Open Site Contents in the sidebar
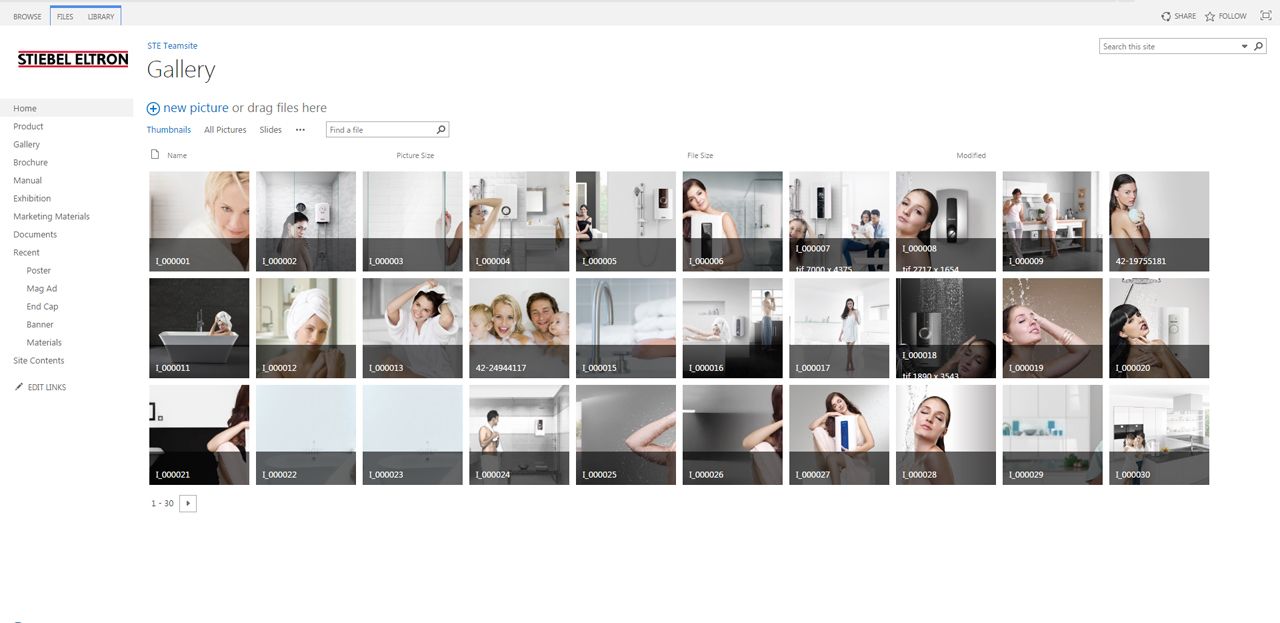This screenshot has width=1280, height=623. pyautogui.click(x=39, y=360)
